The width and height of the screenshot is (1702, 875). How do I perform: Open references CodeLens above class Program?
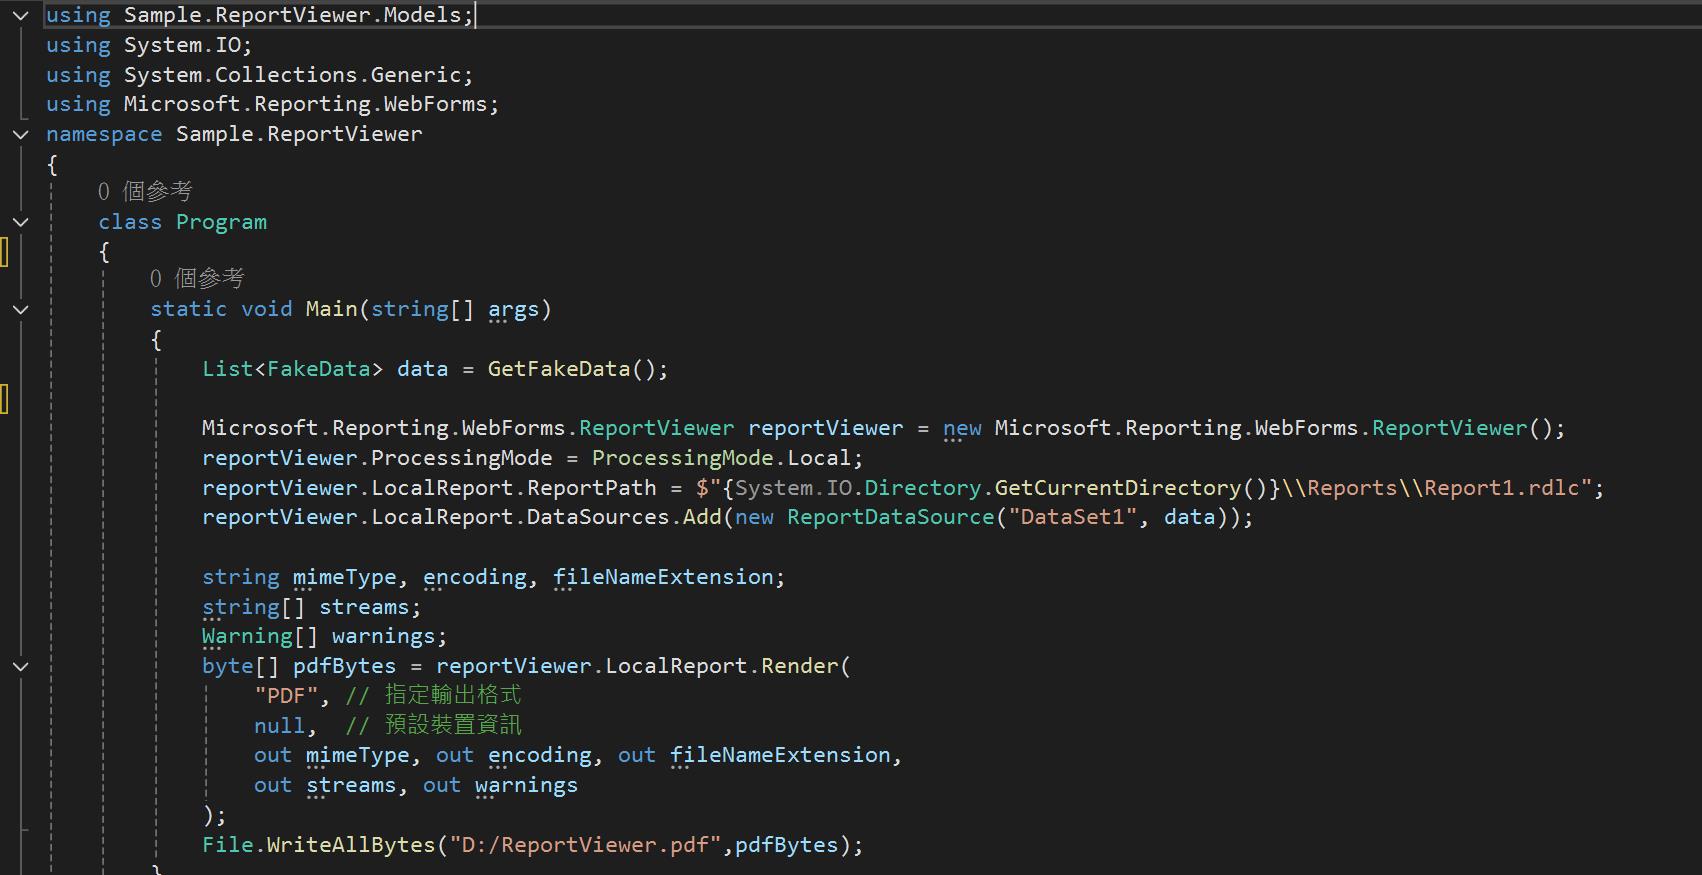tap(145, 191)
